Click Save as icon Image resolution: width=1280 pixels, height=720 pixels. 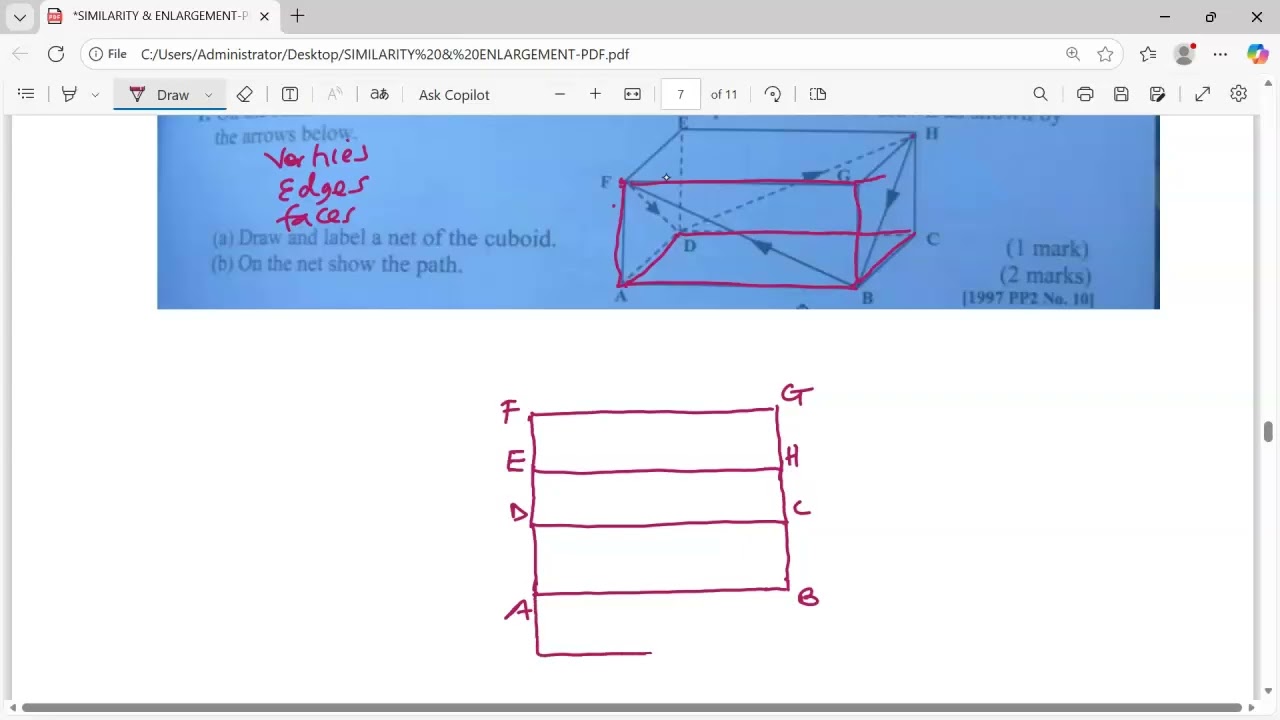[x=1157, y=94]
